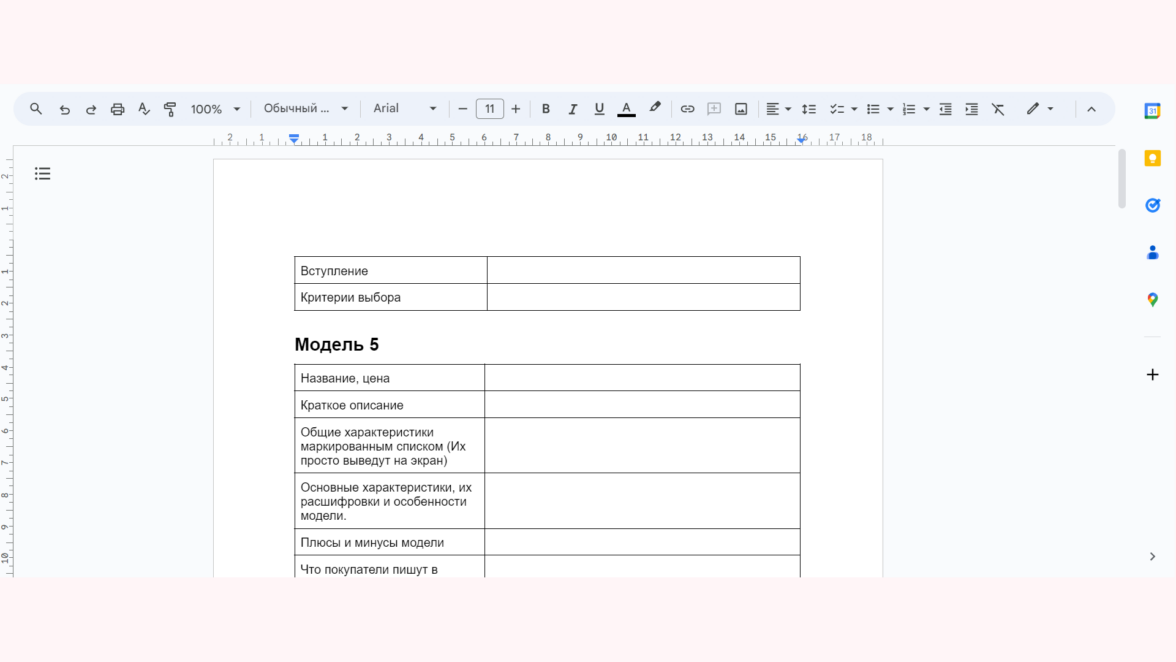Toggle underline formatting
This screenshot has height=662, width=1176.
tap(599, 109)
